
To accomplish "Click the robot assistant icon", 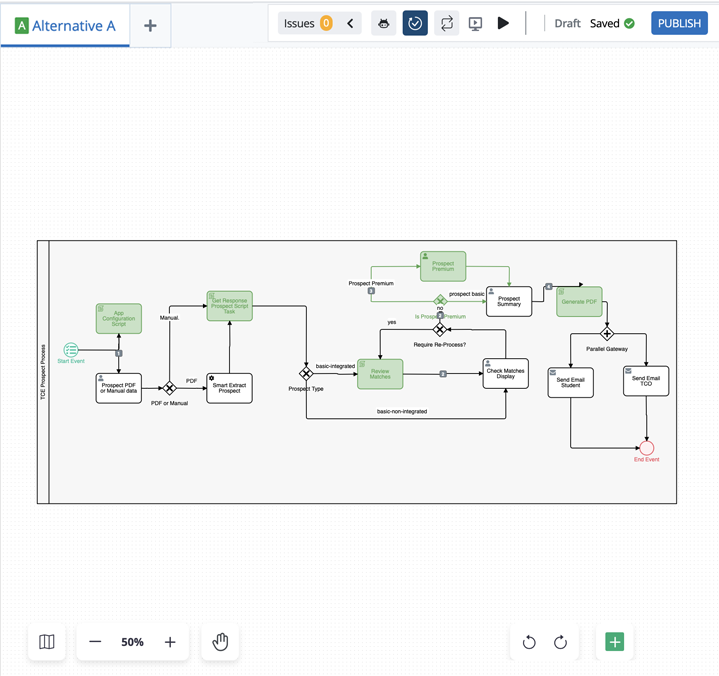I will point(384,23).
